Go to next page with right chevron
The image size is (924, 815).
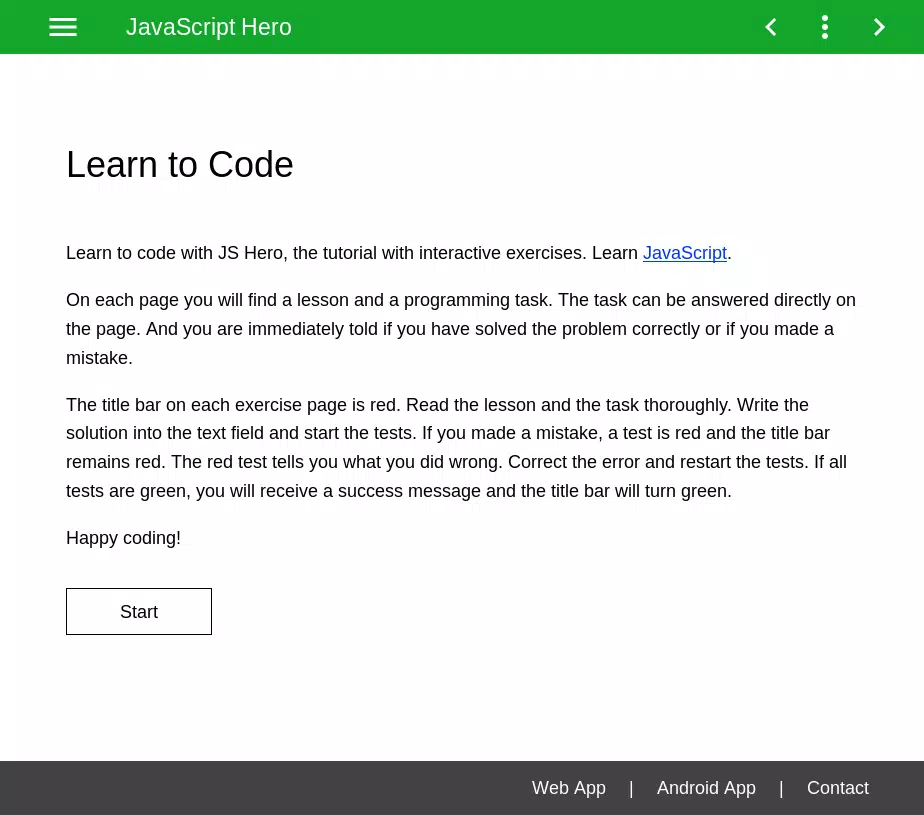click(879, 27)
